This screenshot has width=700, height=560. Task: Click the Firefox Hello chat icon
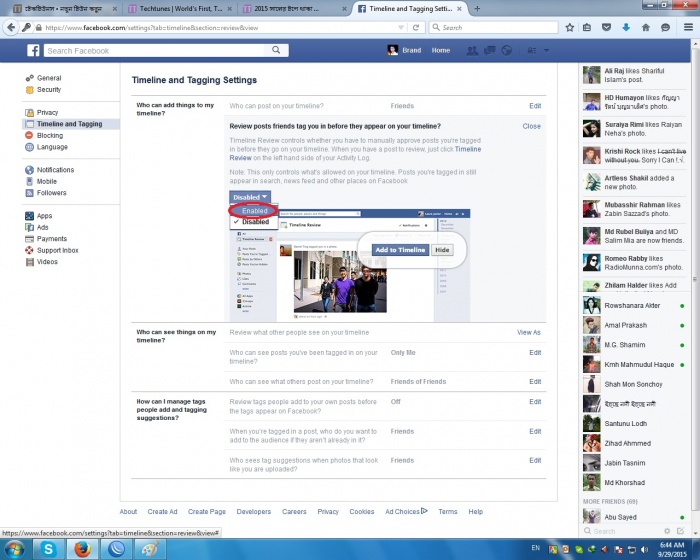(x=665, y=28)
